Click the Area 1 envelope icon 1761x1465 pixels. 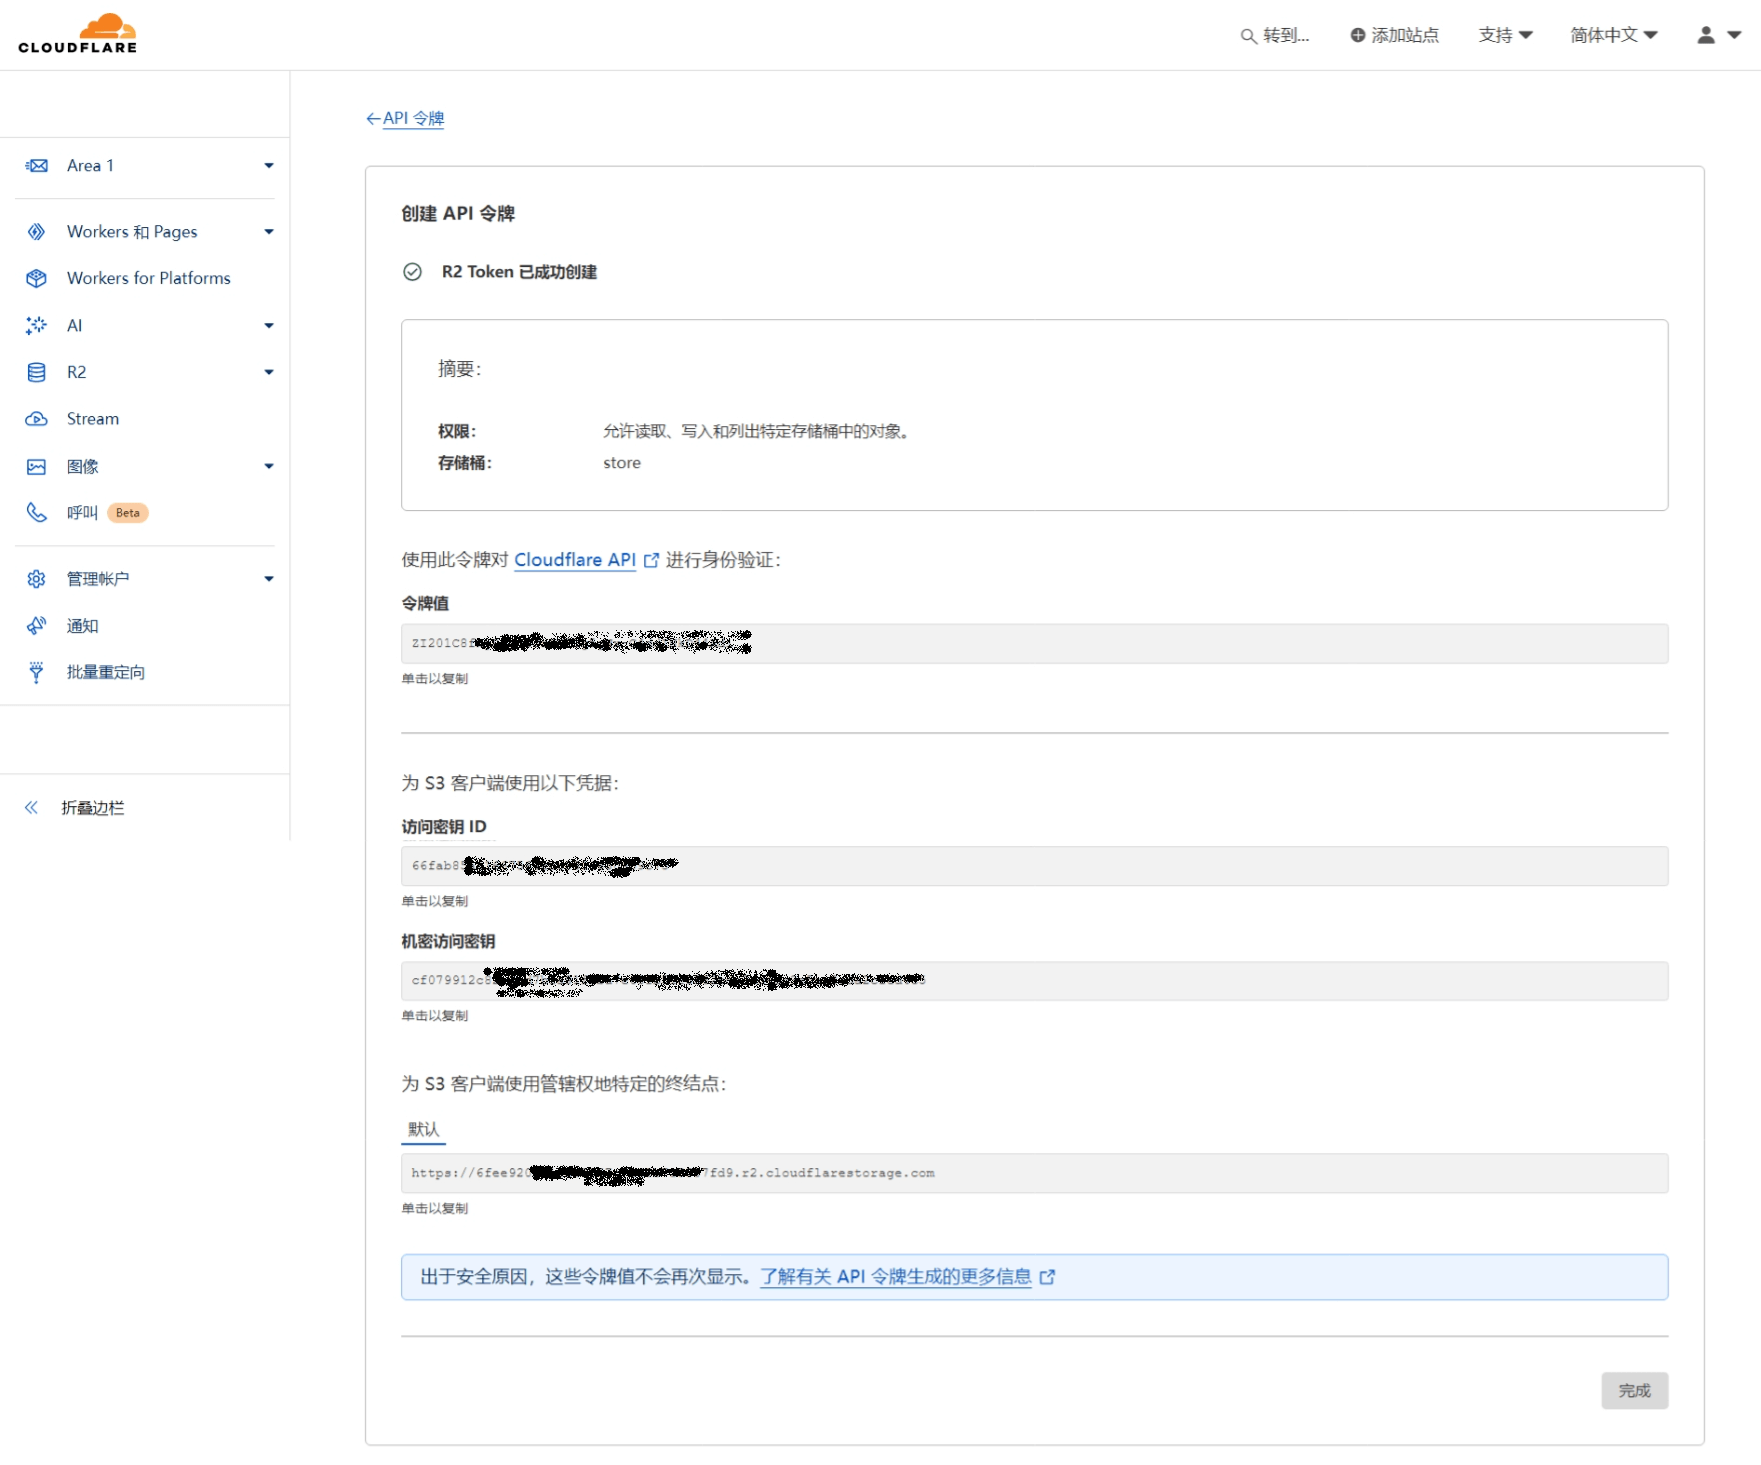coord(37,166)
